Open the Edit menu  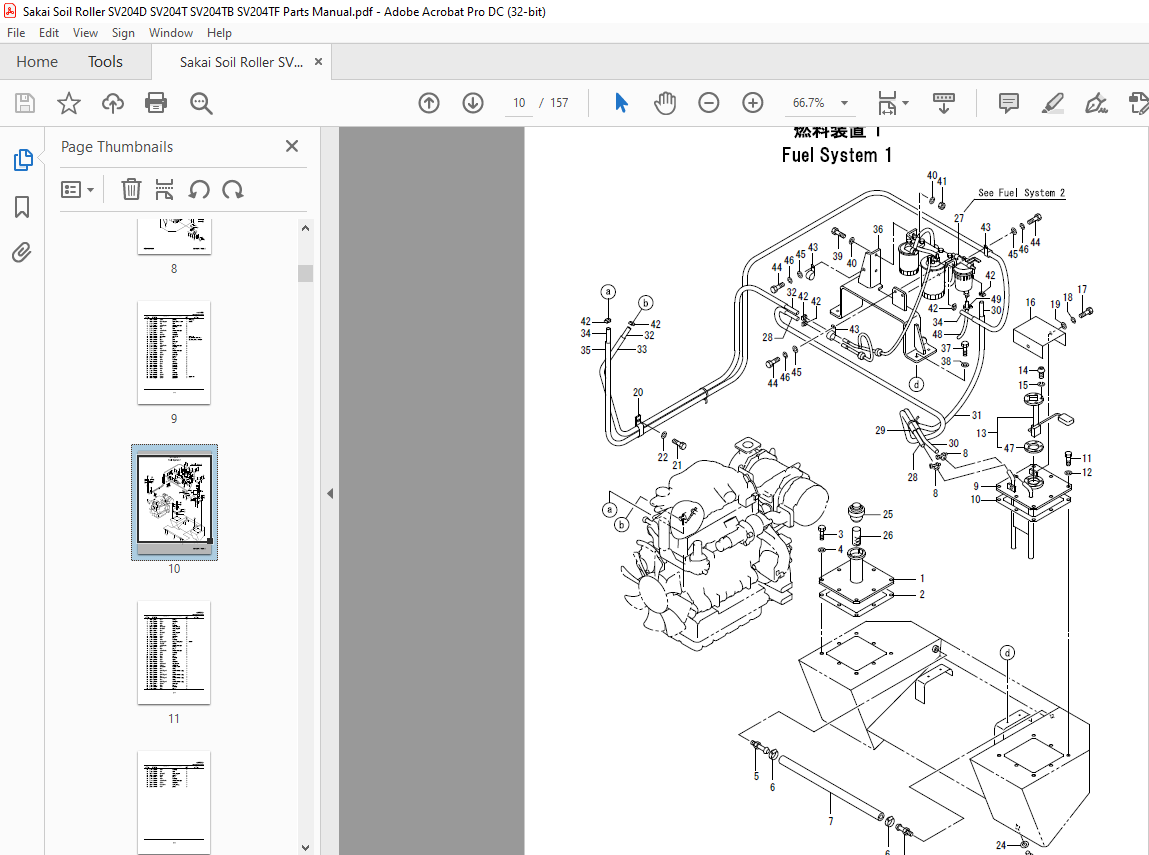click(x=49, y=33)
